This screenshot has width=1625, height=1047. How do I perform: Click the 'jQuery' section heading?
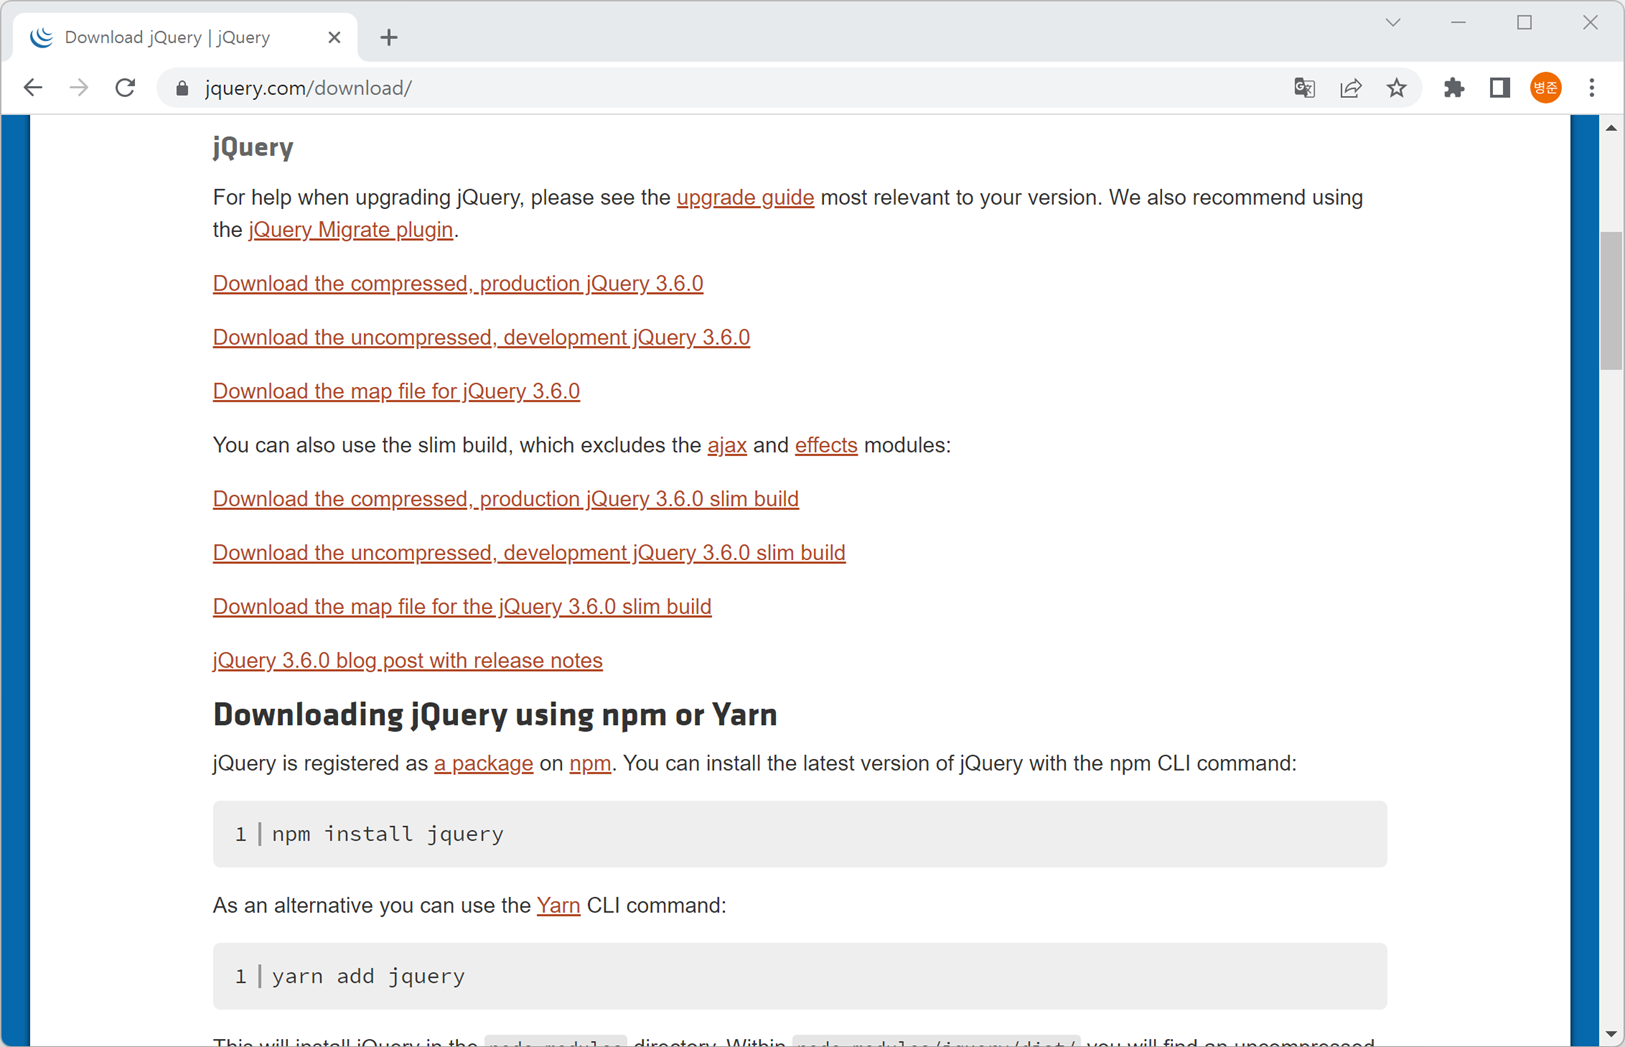253,148
